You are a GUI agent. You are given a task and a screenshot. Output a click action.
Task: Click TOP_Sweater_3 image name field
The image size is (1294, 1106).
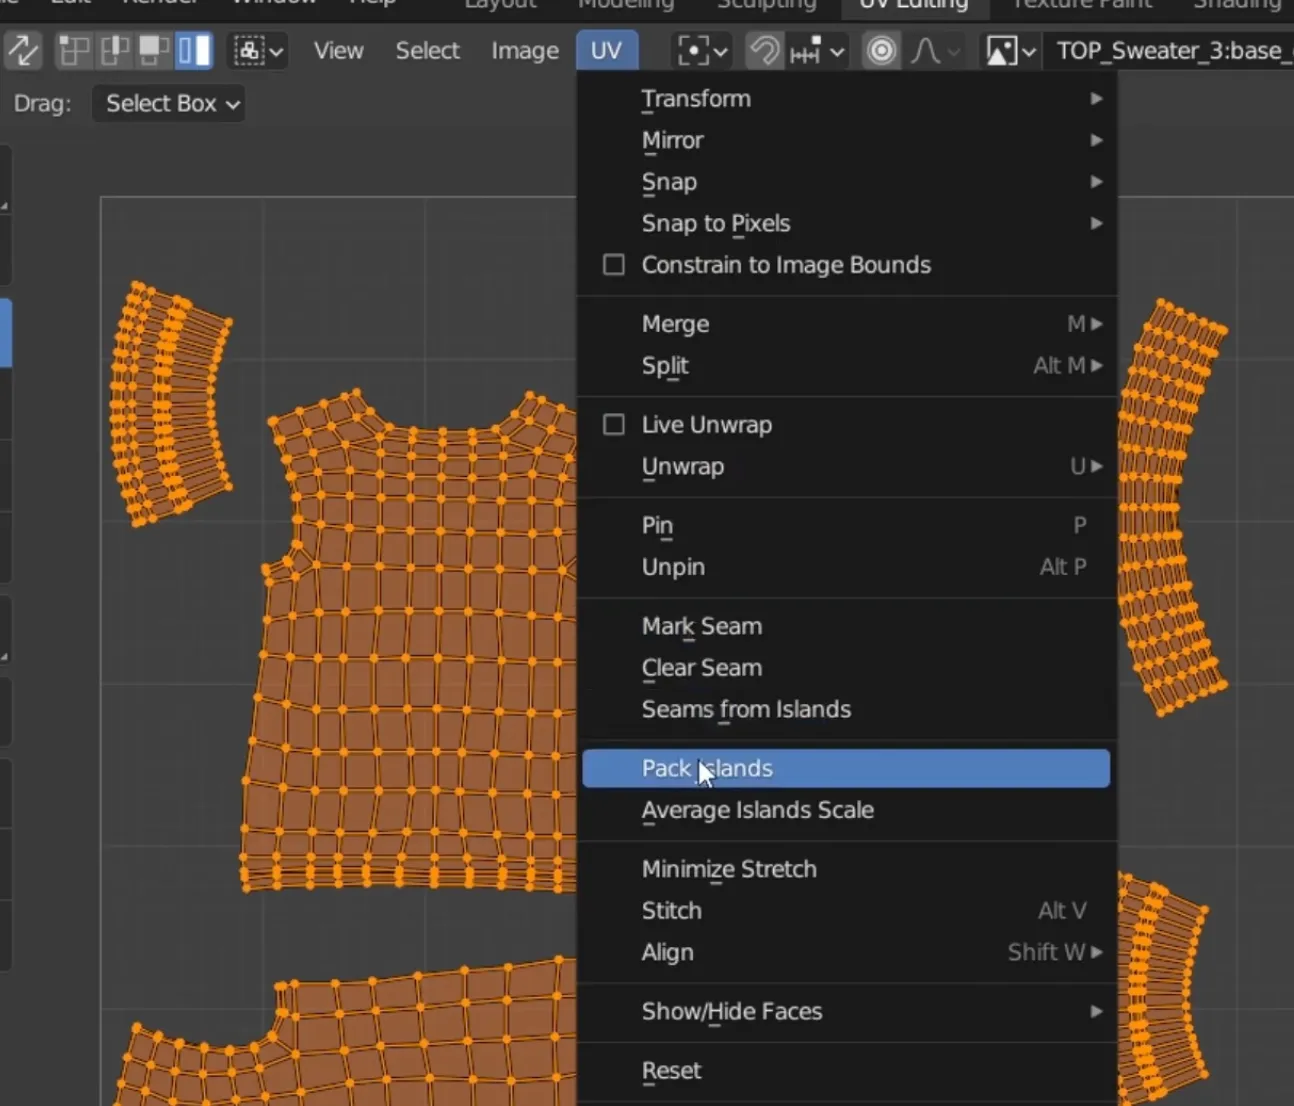[1168, 51]
